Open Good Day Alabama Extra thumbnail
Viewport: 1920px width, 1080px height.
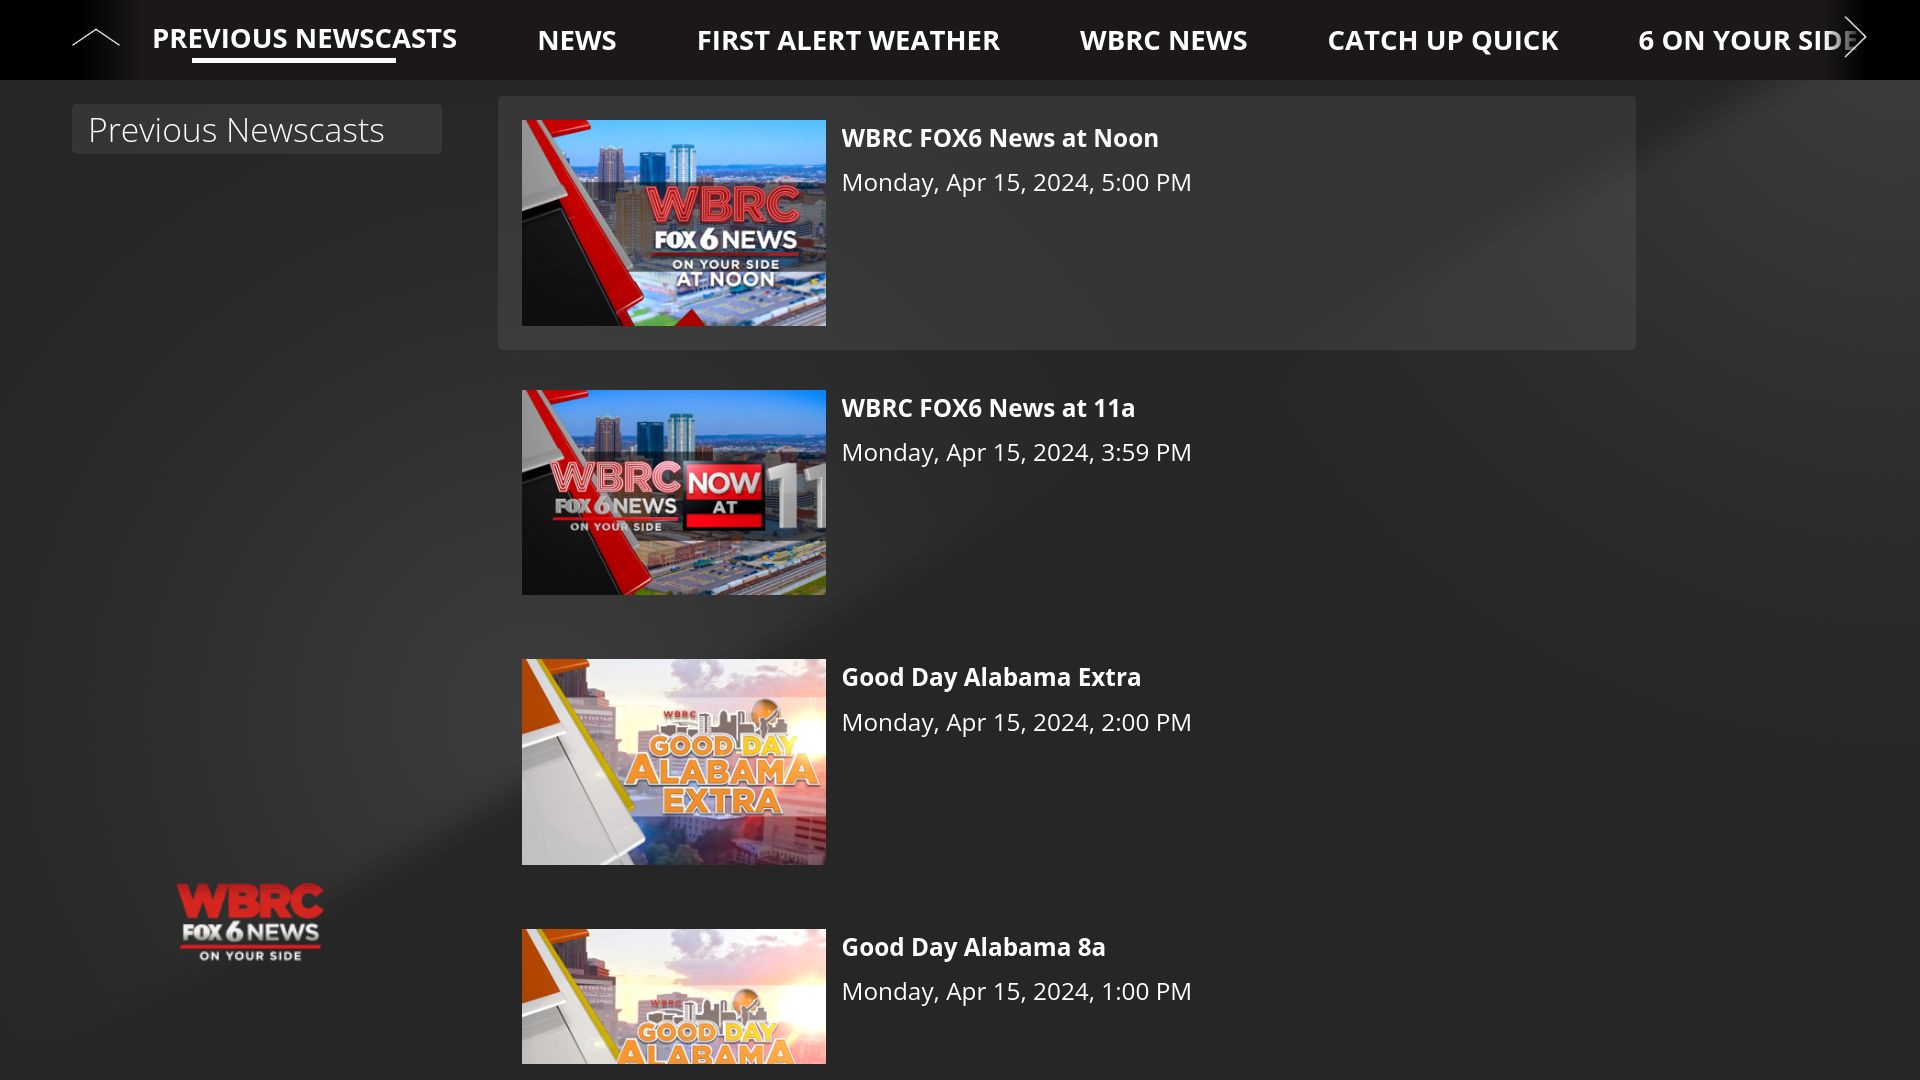674,762
